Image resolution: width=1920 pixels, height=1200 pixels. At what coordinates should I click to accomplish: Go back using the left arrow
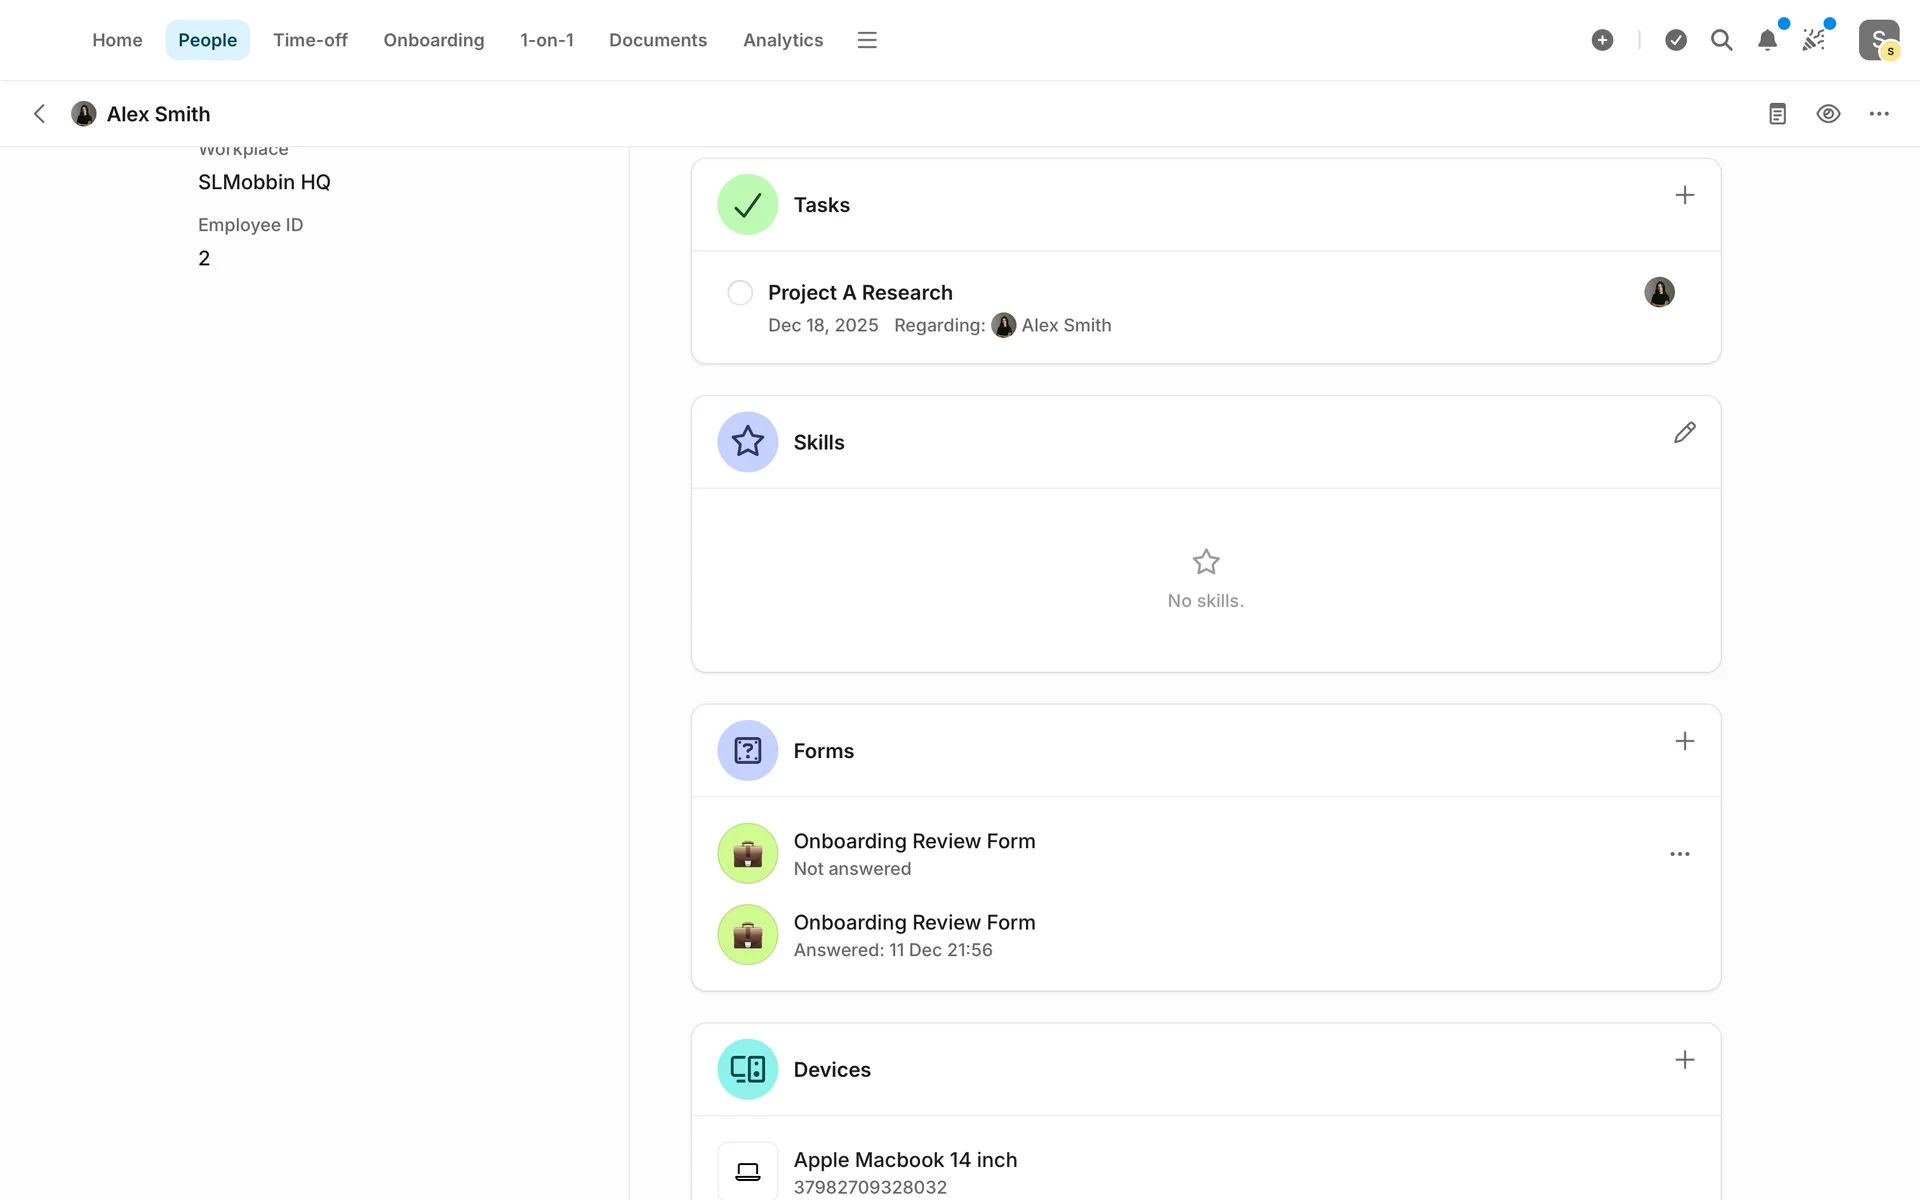(x=40, y=114)
